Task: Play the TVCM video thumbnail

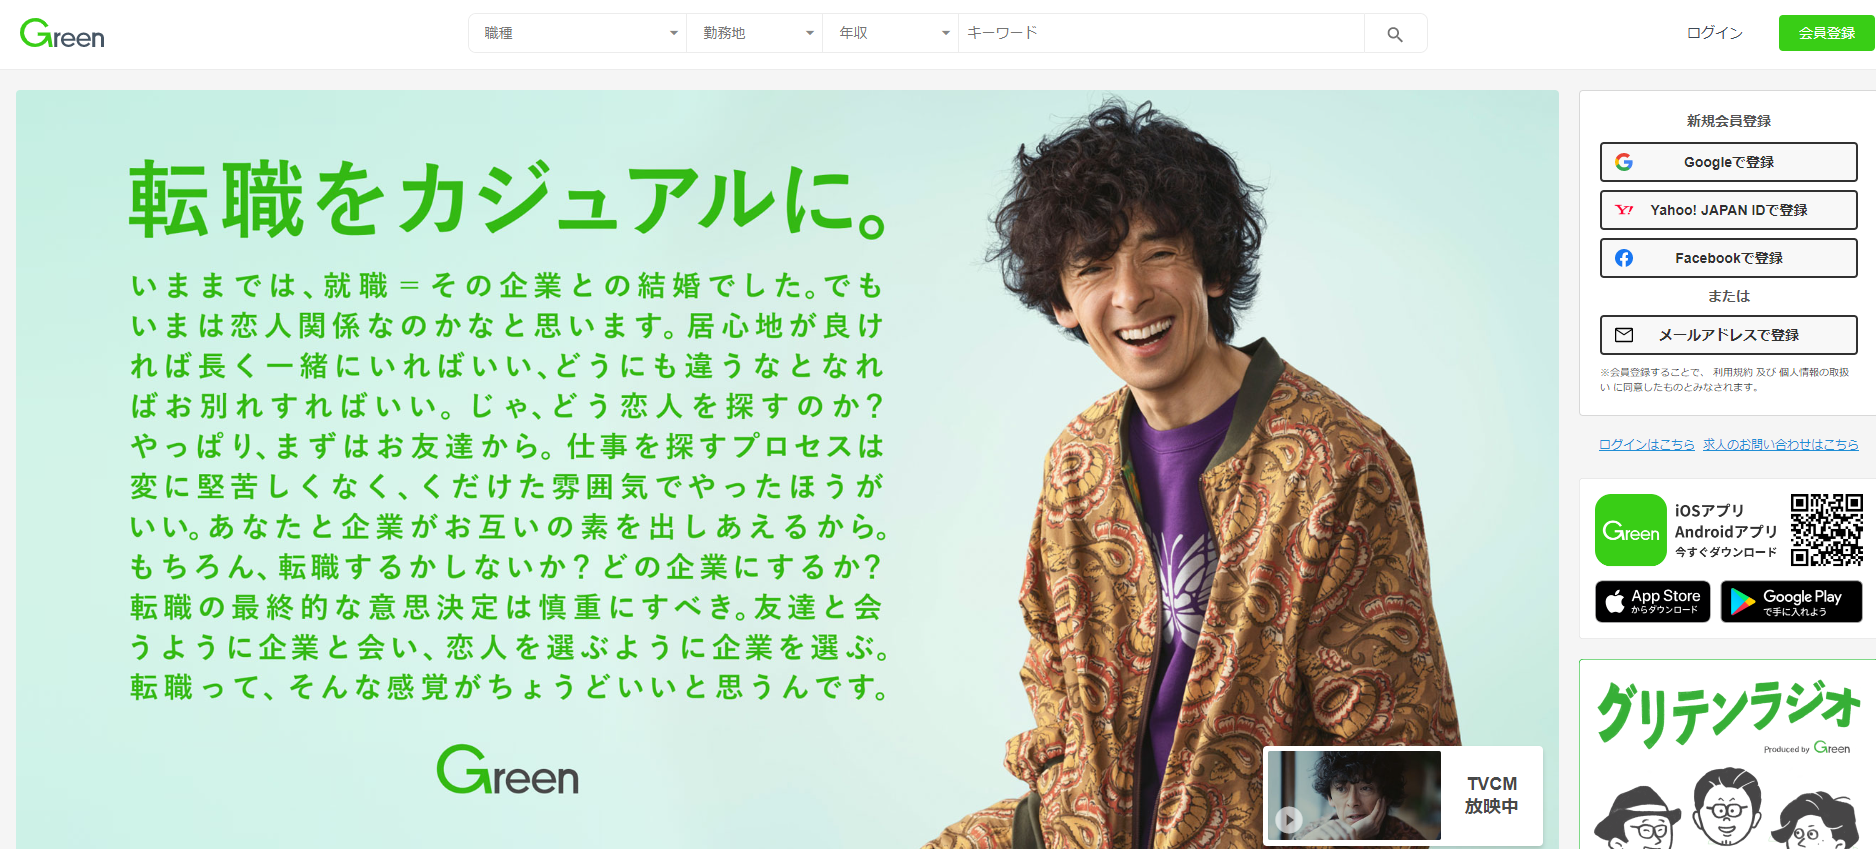Action: (1354, 795)
